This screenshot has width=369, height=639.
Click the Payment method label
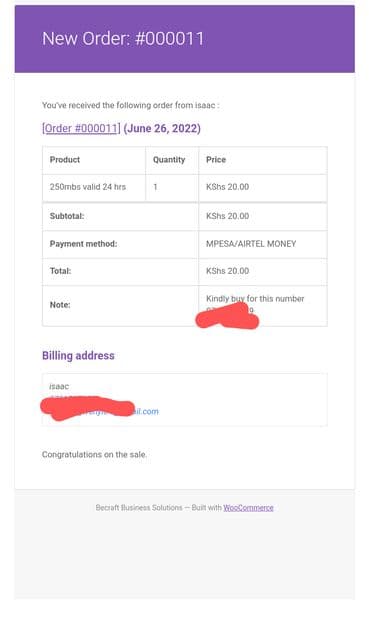point(83,244)
